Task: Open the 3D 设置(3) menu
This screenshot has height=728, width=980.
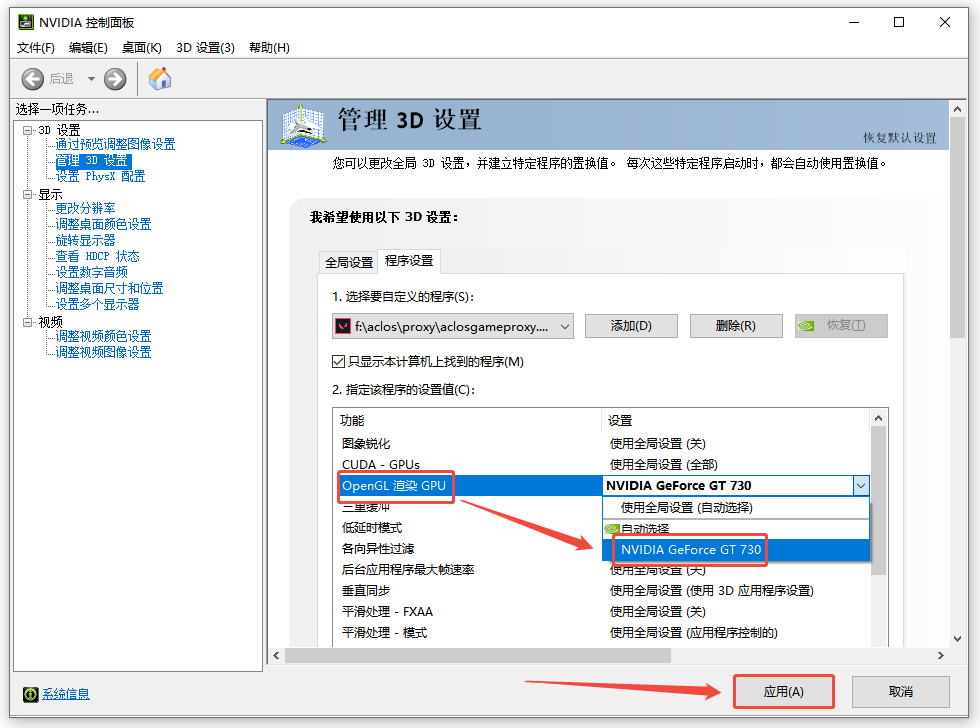Action: pos(206,47)
